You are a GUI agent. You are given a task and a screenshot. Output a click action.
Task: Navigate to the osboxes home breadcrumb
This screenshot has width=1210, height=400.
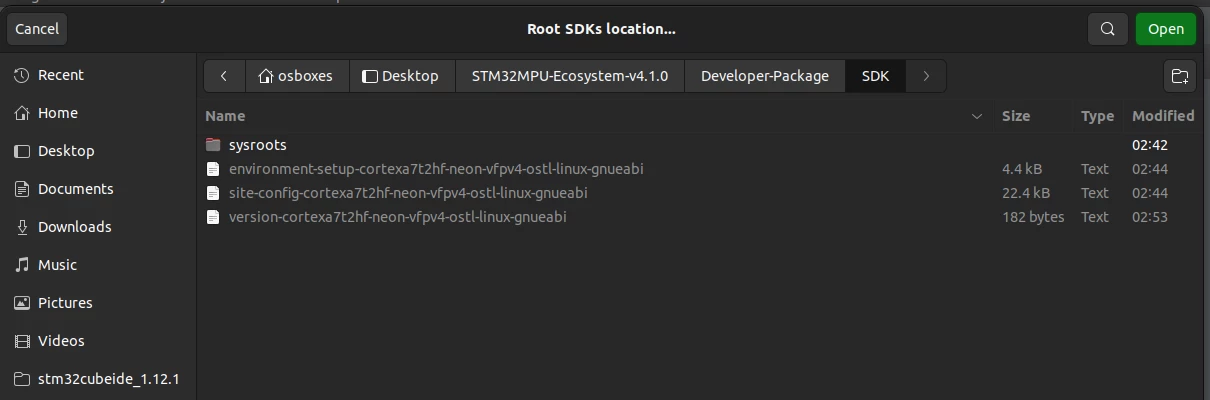[296, 76]
